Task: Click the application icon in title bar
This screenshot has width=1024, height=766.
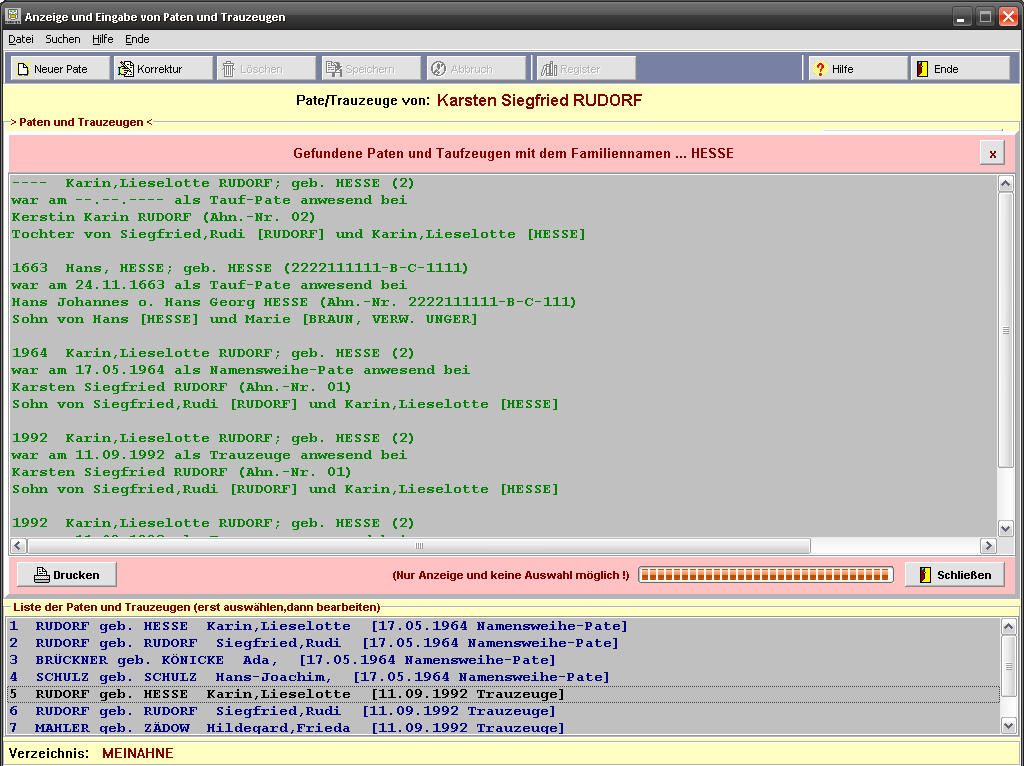Action: pyautogui.click(x=13, y=16)
